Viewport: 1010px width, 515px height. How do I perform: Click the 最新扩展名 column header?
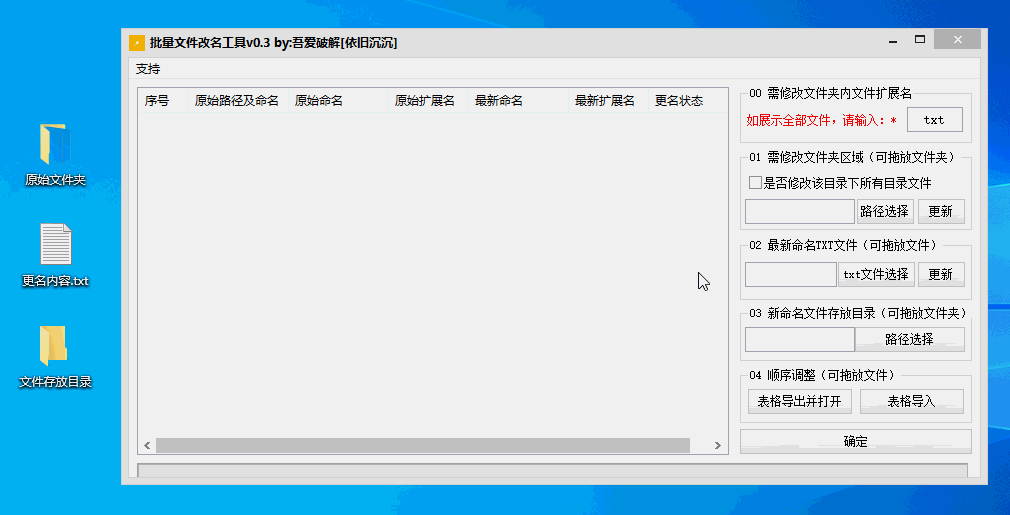click(609, 101)
